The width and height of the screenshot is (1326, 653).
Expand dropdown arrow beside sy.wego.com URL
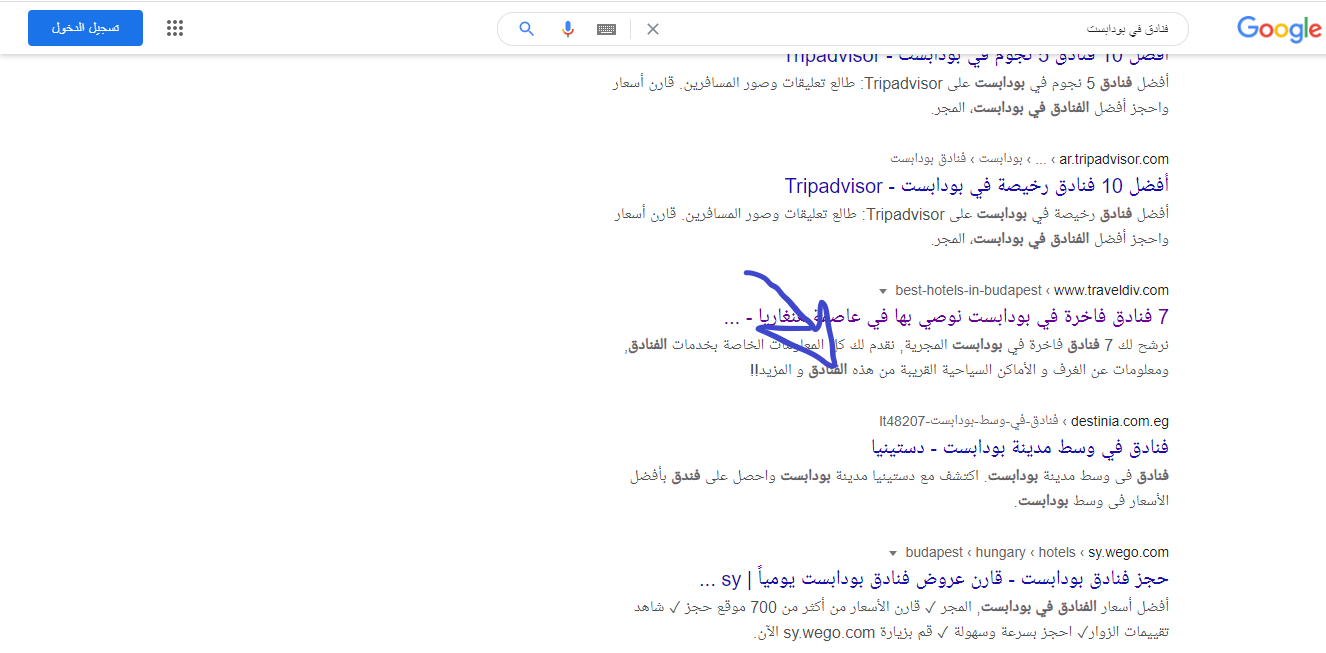tap(892, 553)
